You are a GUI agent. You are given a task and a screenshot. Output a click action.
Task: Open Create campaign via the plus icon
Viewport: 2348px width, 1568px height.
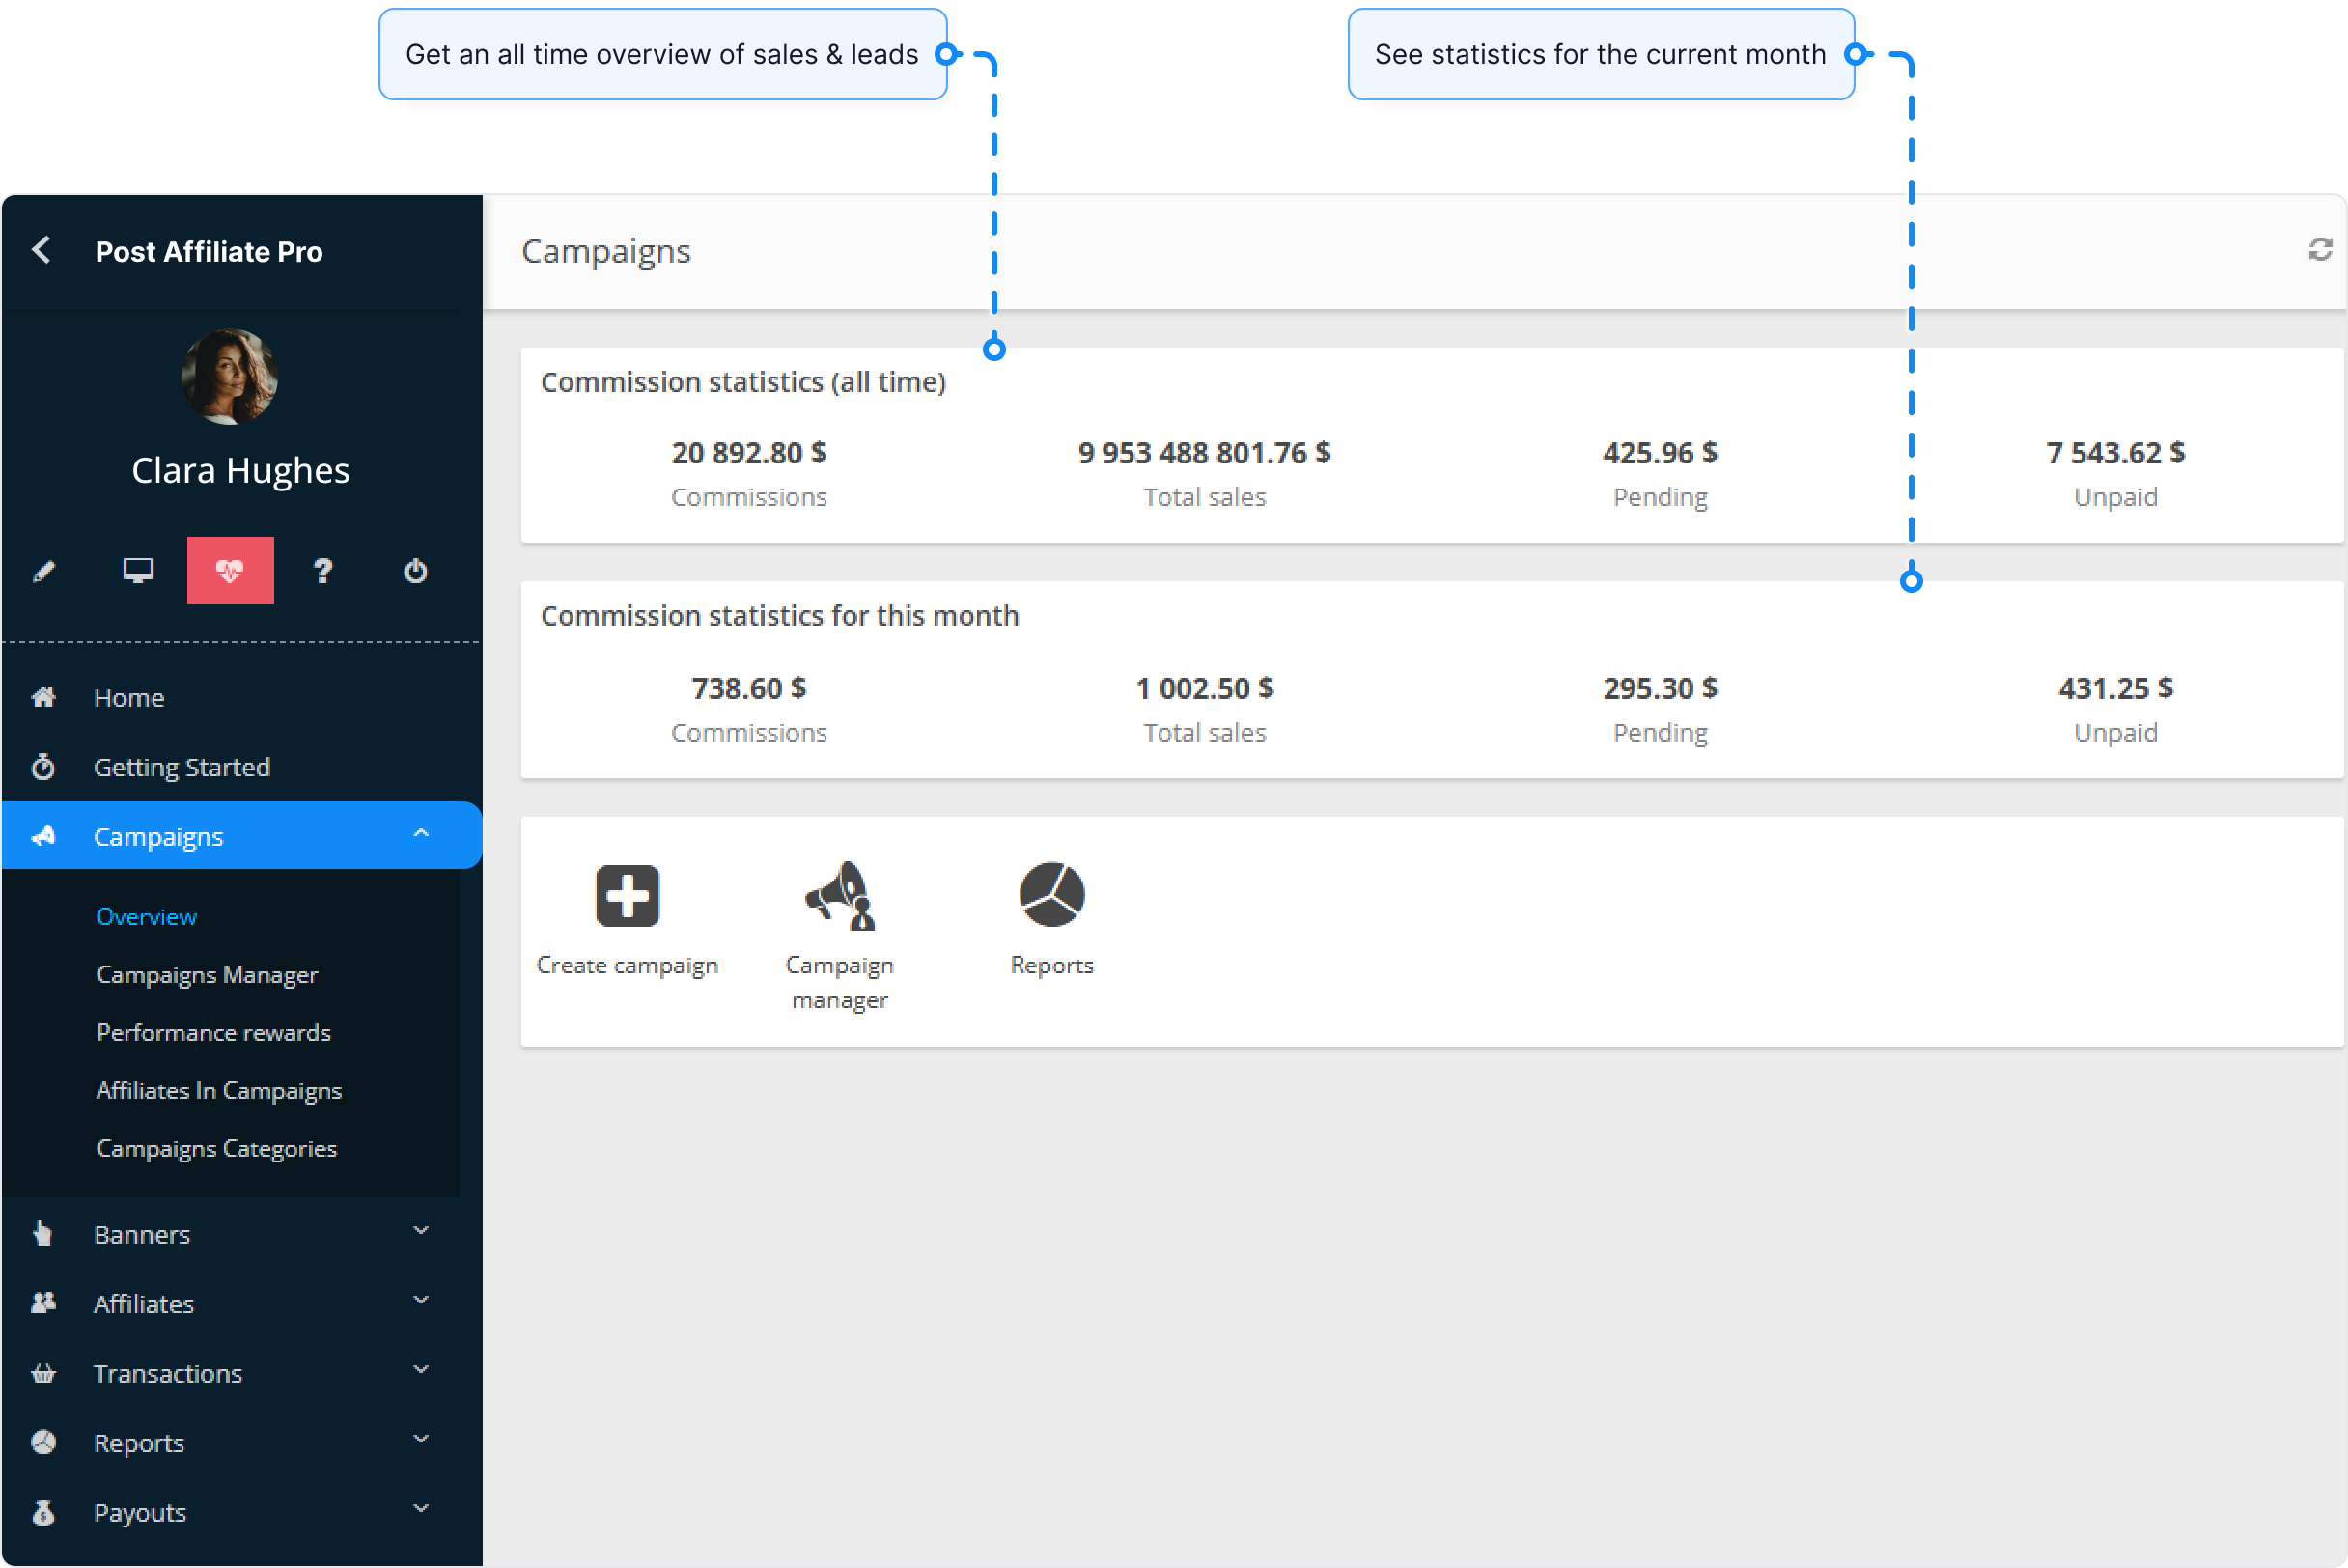pos(627,894)
